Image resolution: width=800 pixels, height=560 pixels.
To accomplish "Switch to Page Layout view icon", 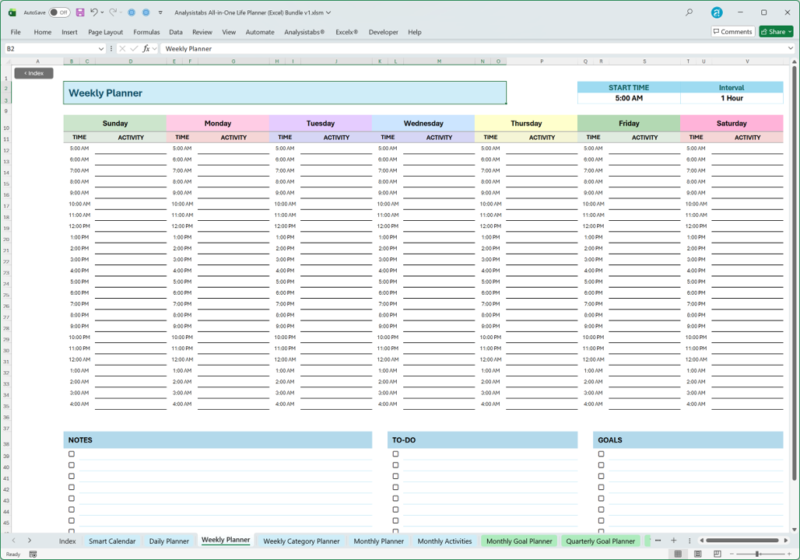I will pyautogui.click(x=698, y=554).
